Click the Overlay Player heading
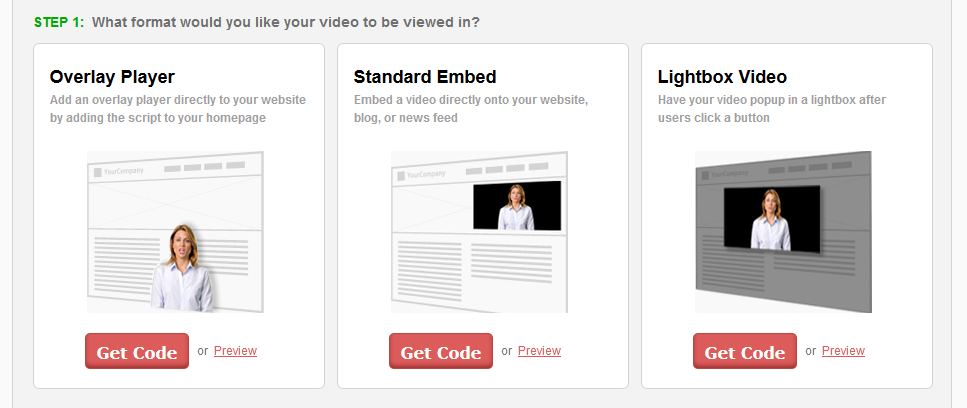This screenshot has width=967, height=408. pos(112,77)
